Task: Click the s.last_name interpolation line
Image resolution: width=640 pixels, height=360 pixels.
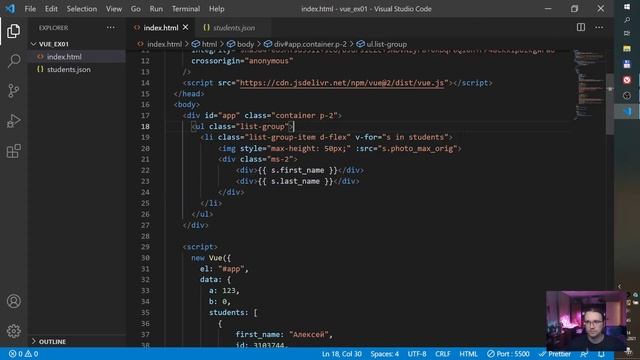Action: (x=297, y=181)
